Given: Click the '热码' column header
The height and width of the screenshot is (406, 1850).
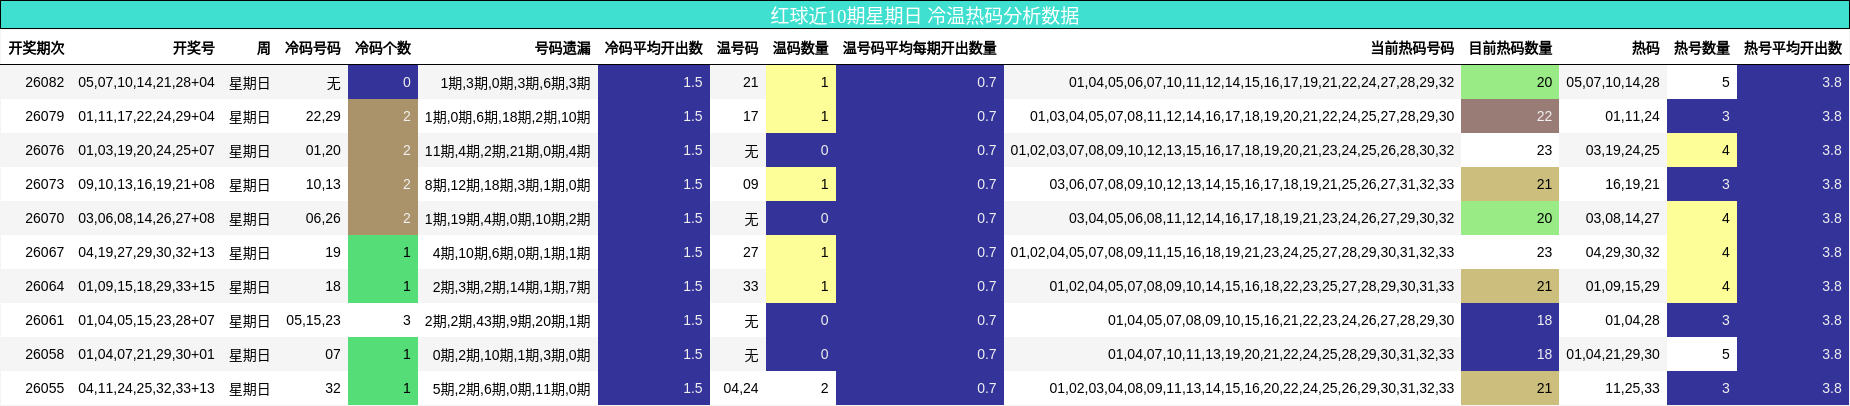Looking at the screenshot, I should 1646,48.
